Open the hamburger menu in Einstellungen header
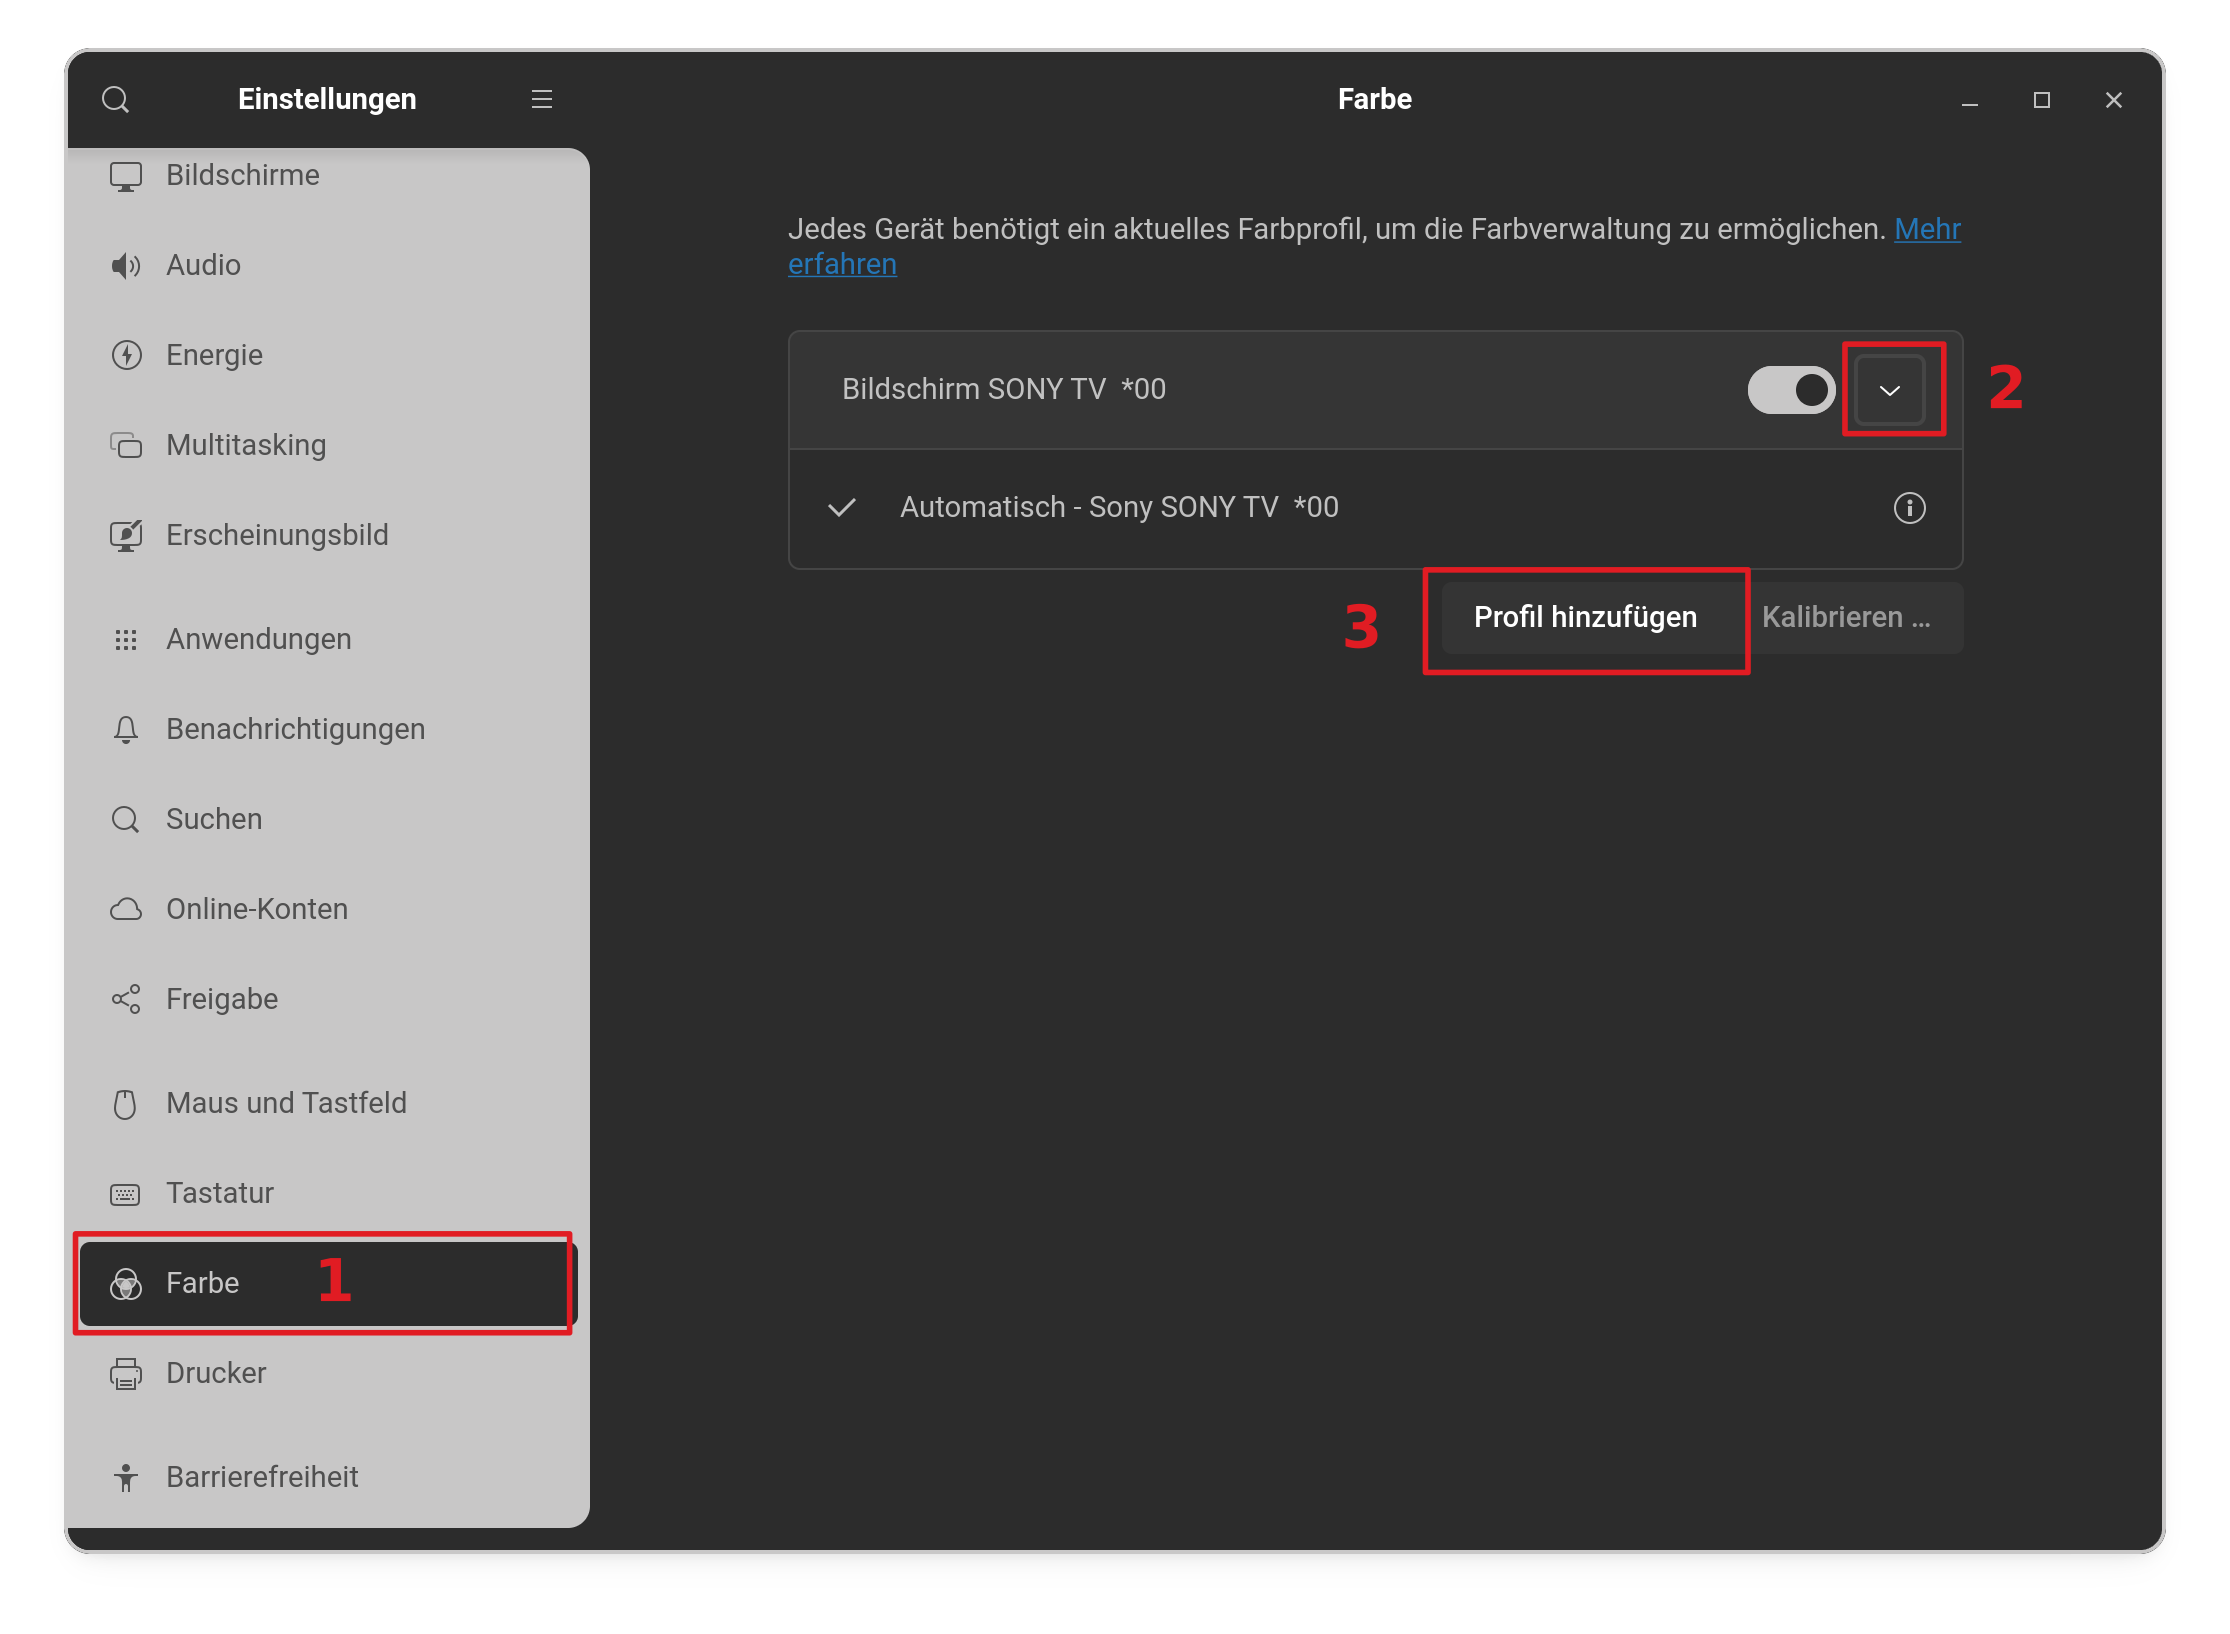The image size is (2230, 1634). [542, 100]
